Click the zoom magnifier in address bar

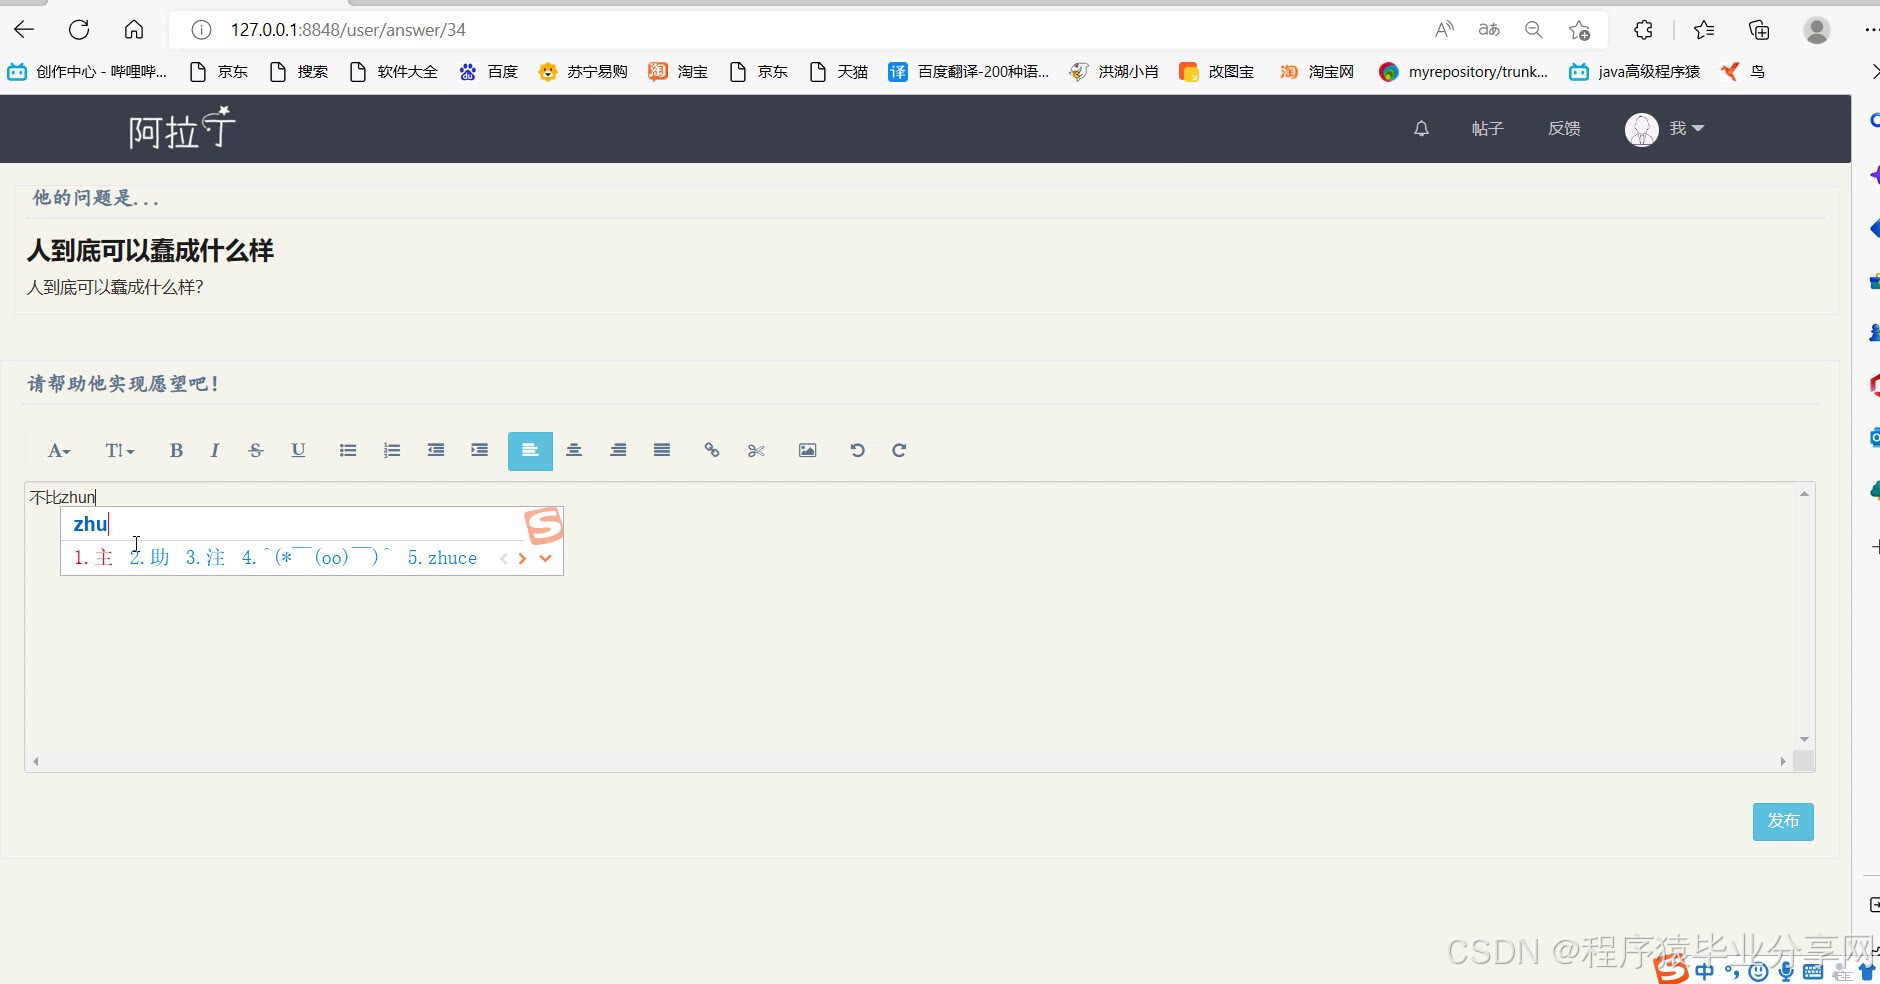1534,30
